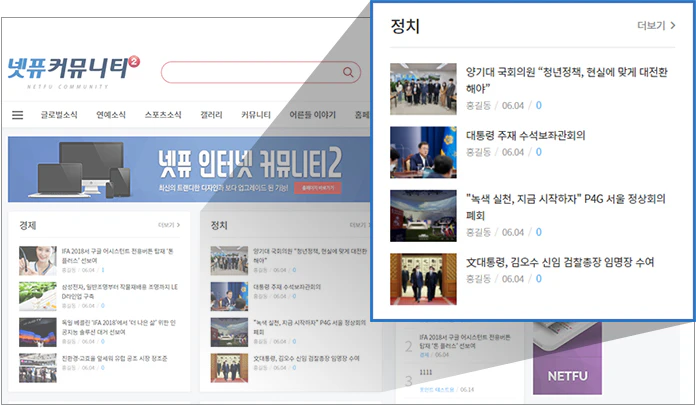This screenshot has height=406, width=696.
Task: Open enlarged headline 대통령 주재 수석보좌관회의
Action: click(x=526, y=135)
